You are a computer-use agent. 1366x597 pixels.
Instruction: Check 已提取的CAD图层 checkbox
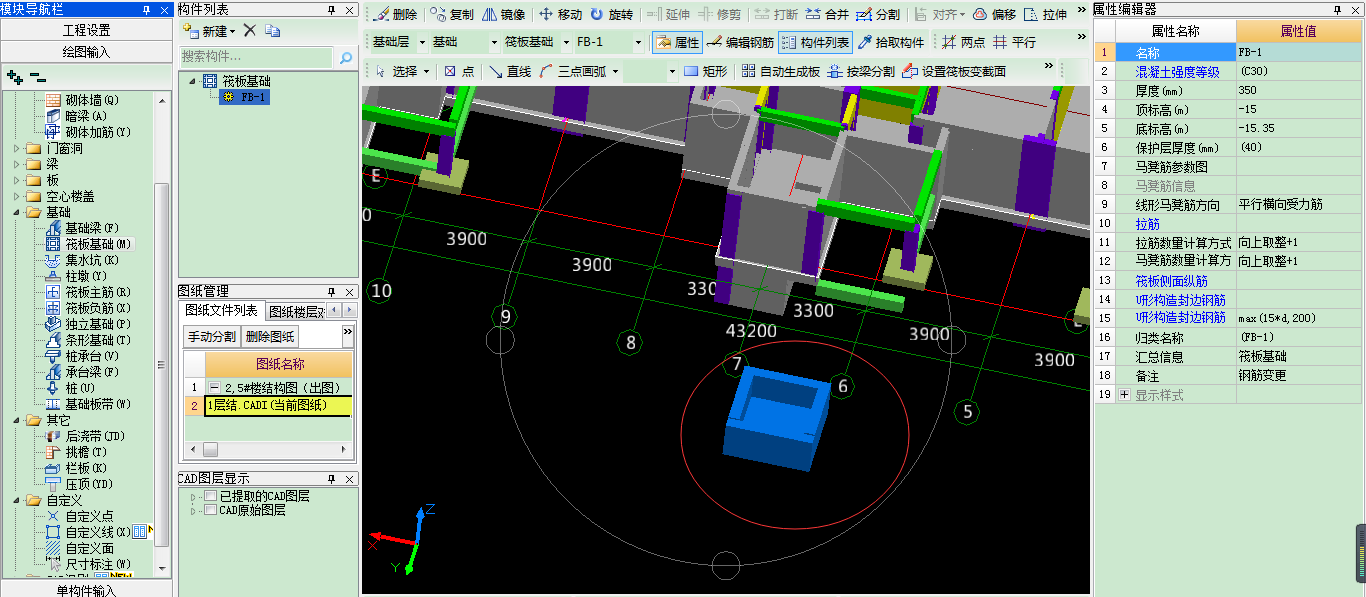pos(210,496)
